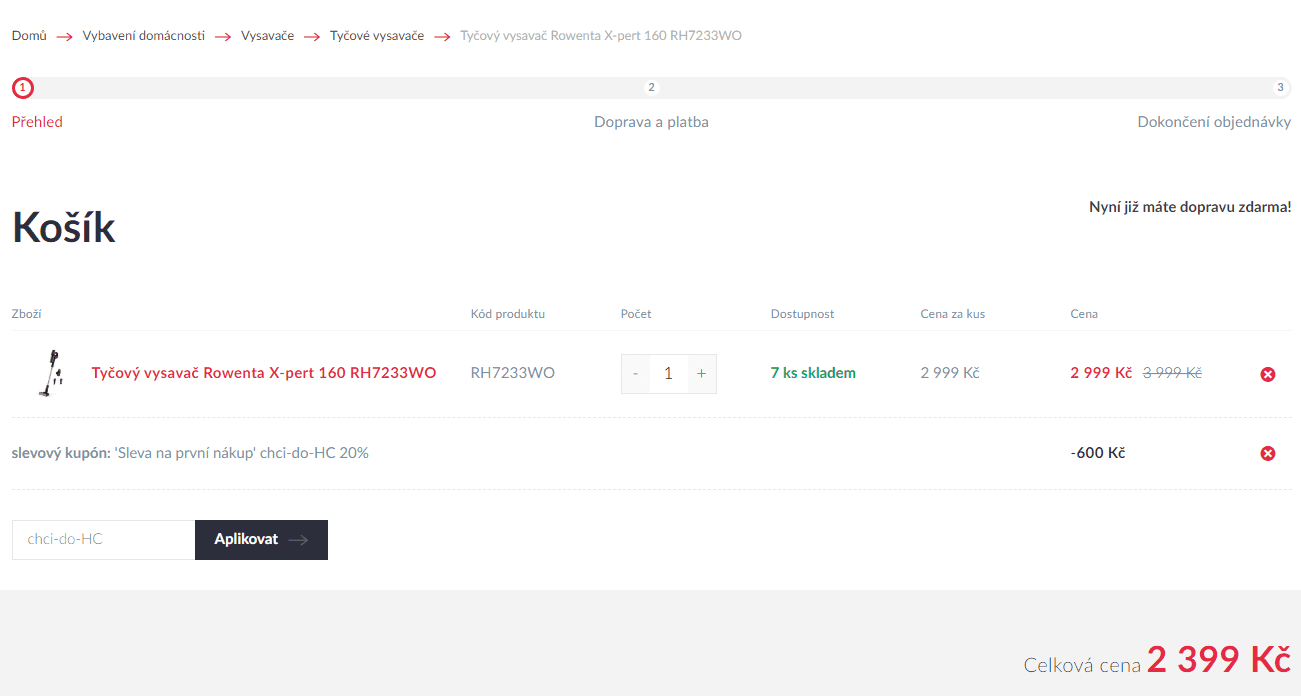Click the coupon code input field
1301x696 pixels.
click(x=103, y=540)
